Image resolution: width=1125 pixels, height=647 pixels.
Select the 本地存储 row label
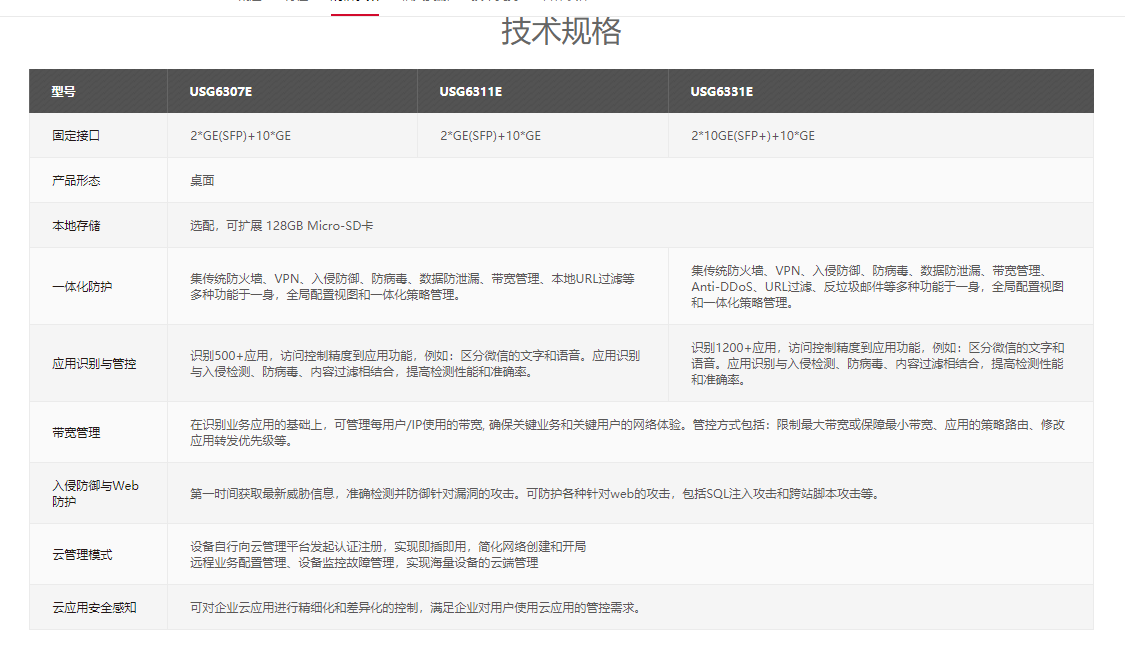click(76, 226)
